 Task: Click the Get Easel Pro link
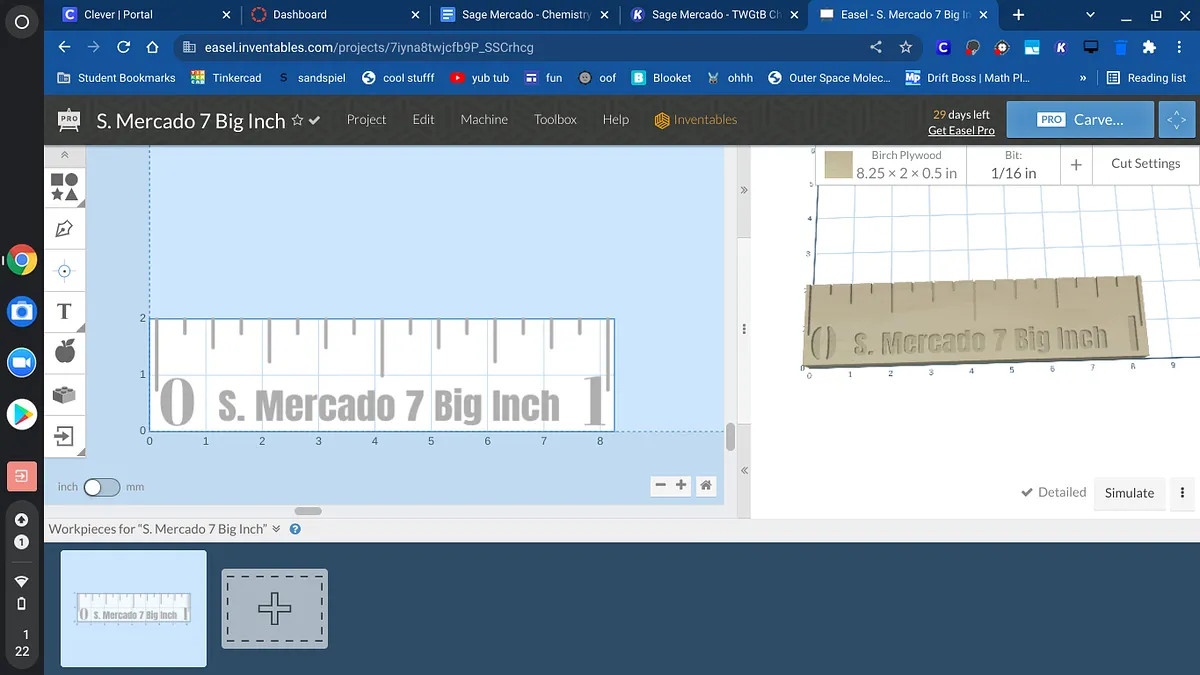tap(961, 130)
